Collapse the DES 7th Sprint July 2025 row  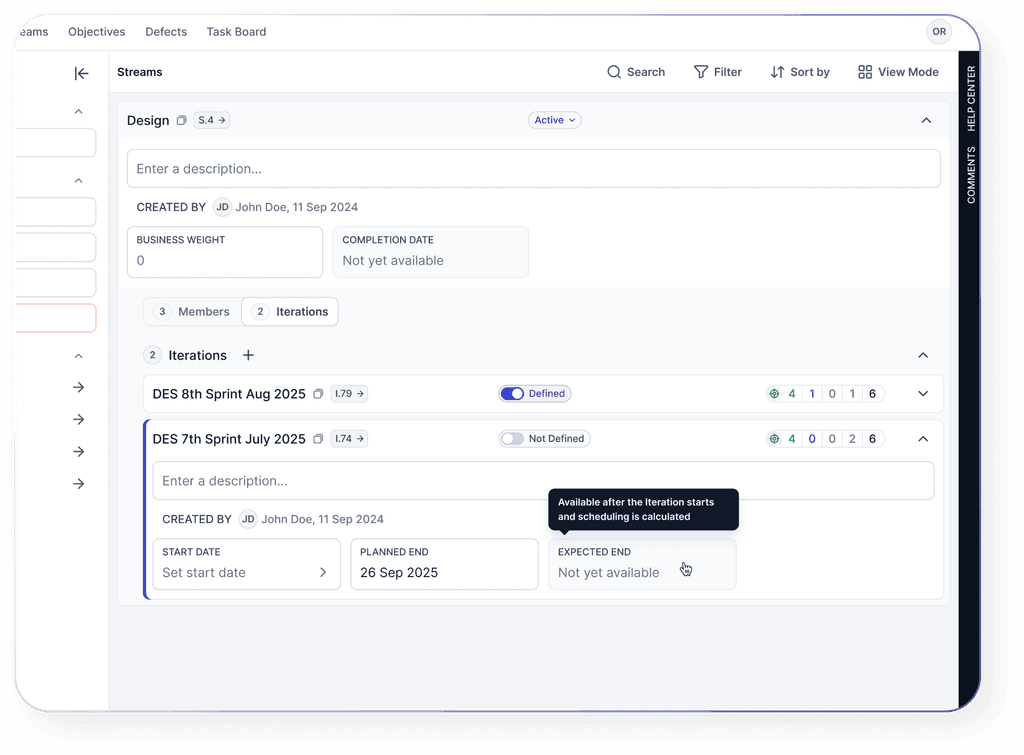(x=923, y=439)
